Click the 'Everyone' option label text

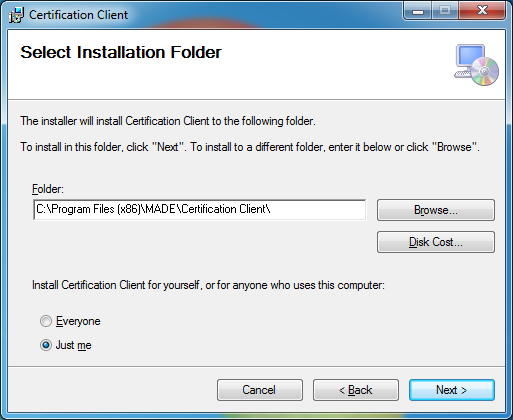(78, 321)
